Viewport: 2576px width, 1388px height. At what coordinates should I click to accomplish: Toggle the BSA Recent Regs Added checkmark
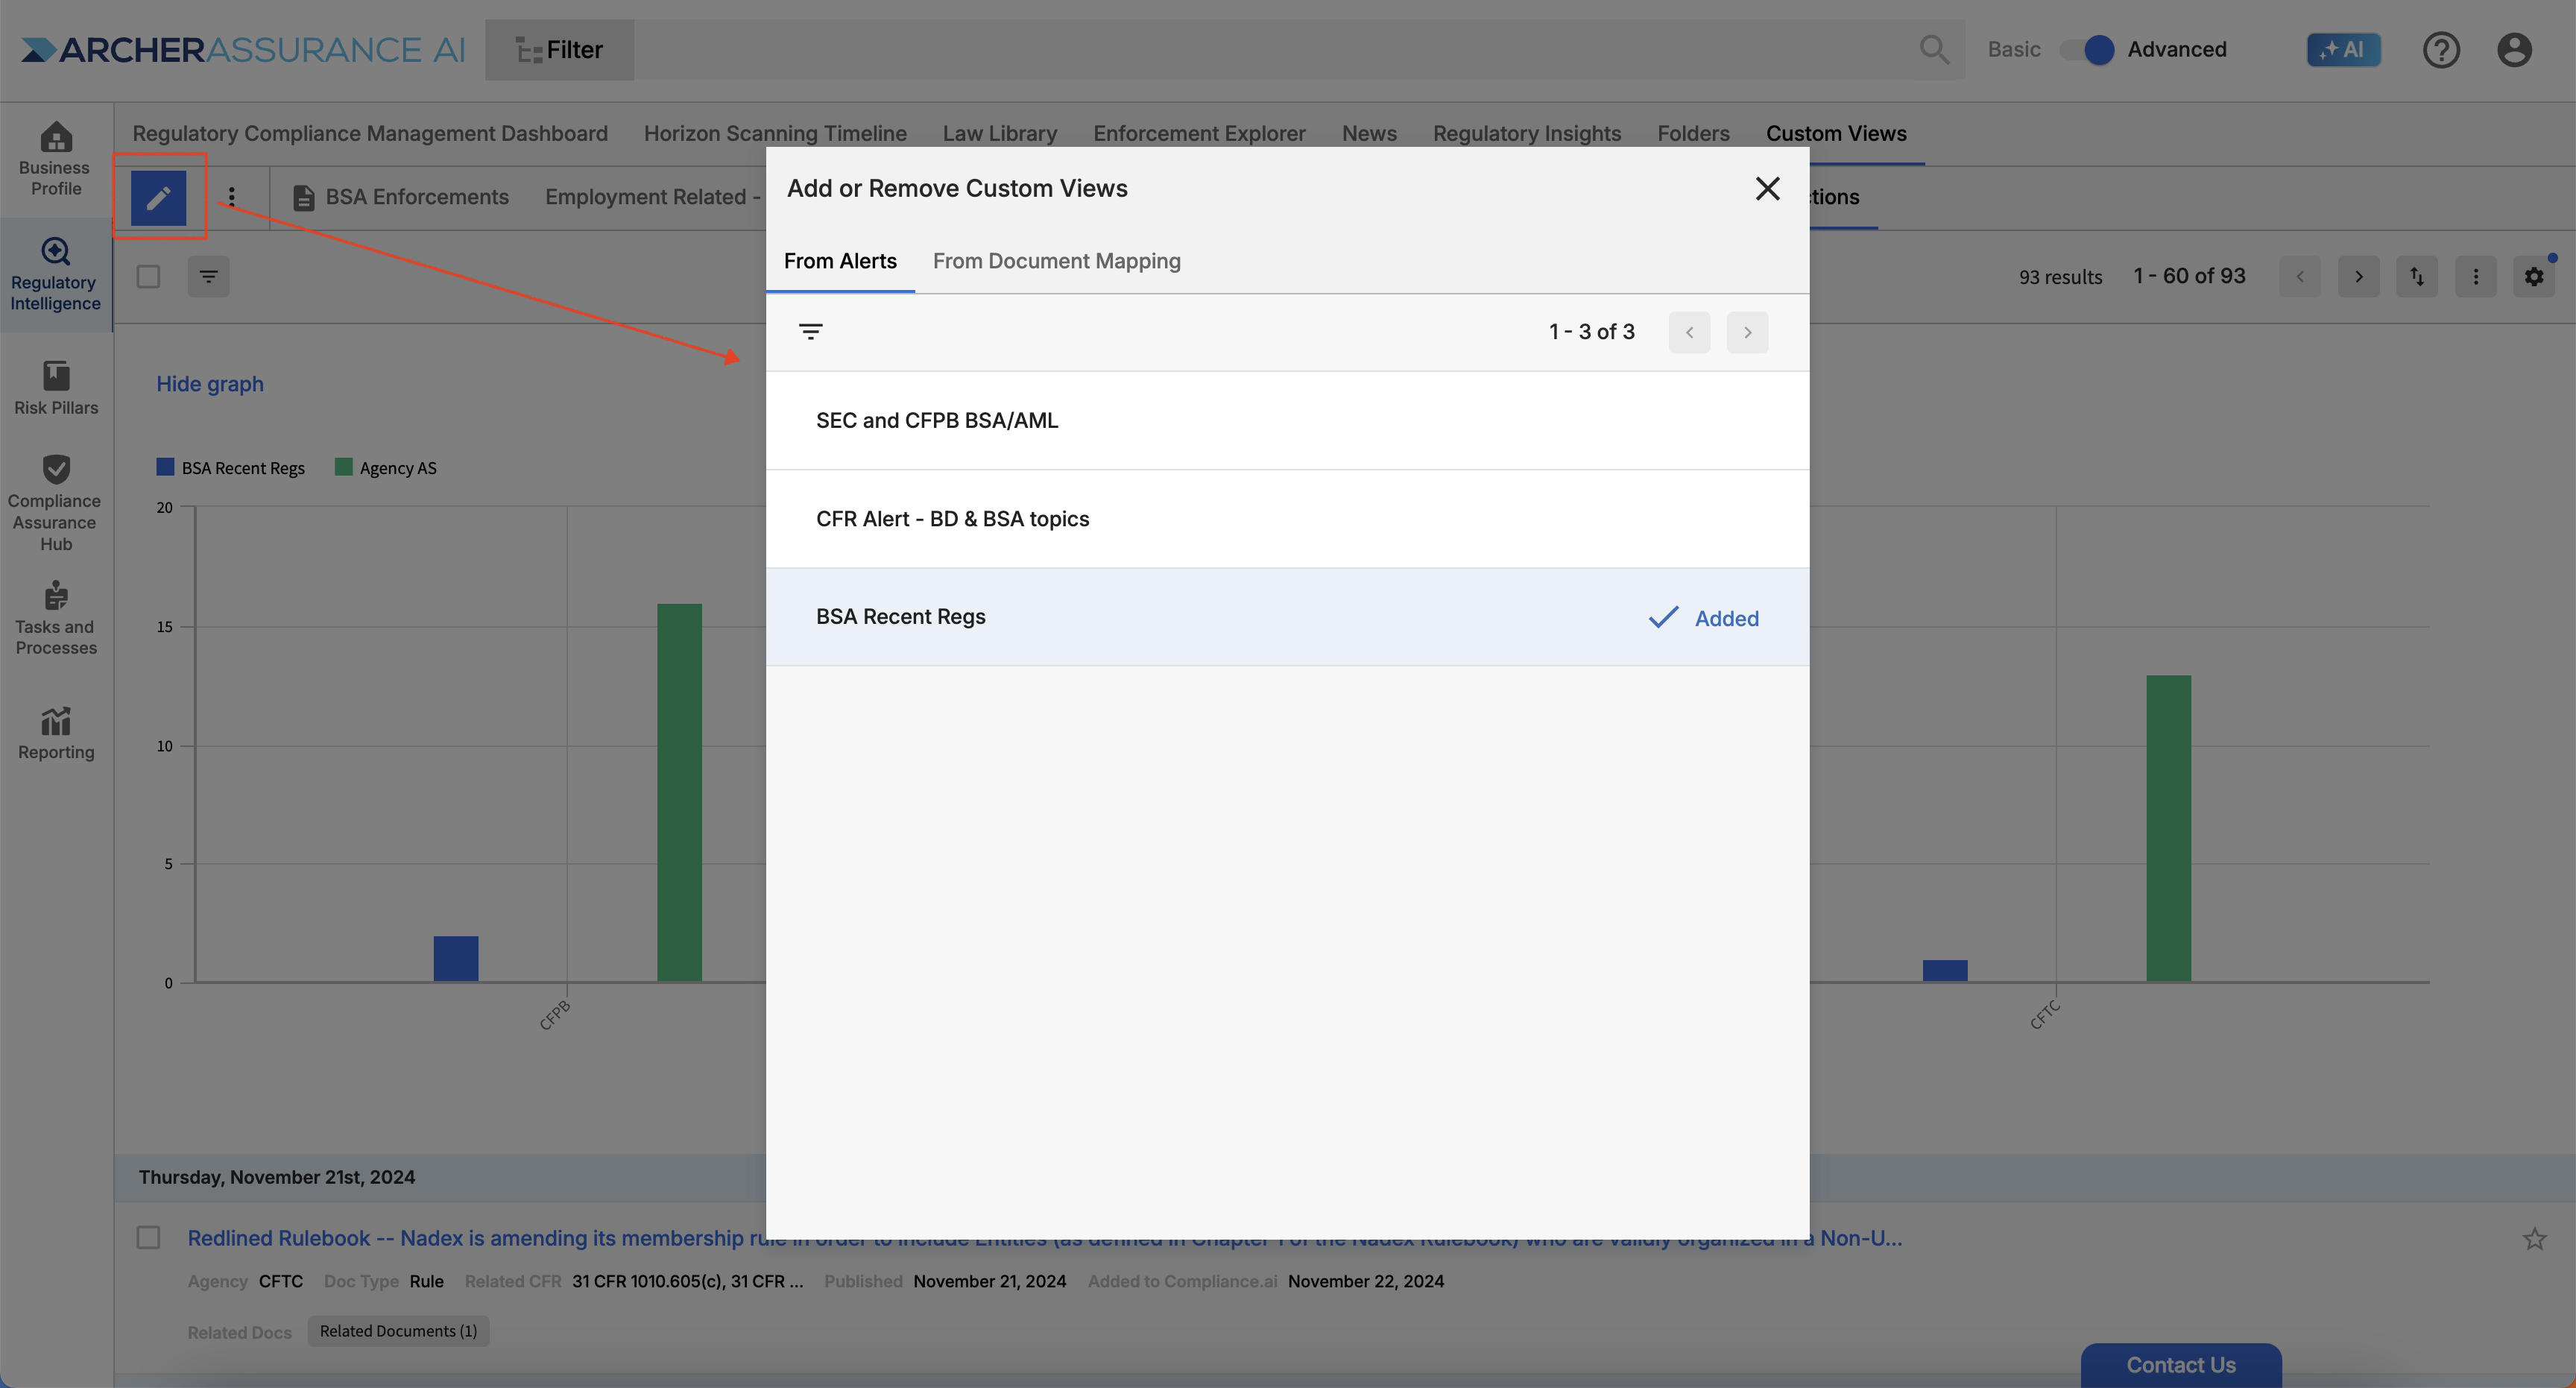[1703, 618]
